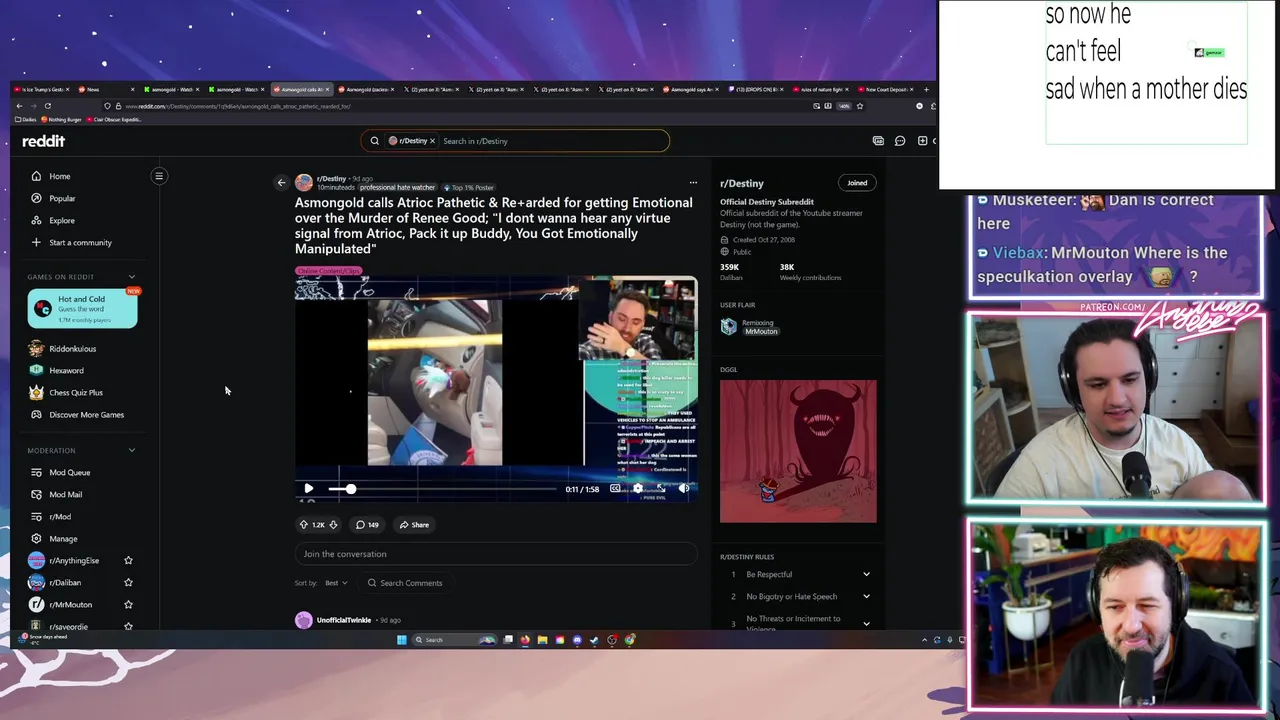Click the video scrubber handle
Image resolution: width=1280 pixels, height=720 pixels.
pyautogui.click(x=350, y=489)
